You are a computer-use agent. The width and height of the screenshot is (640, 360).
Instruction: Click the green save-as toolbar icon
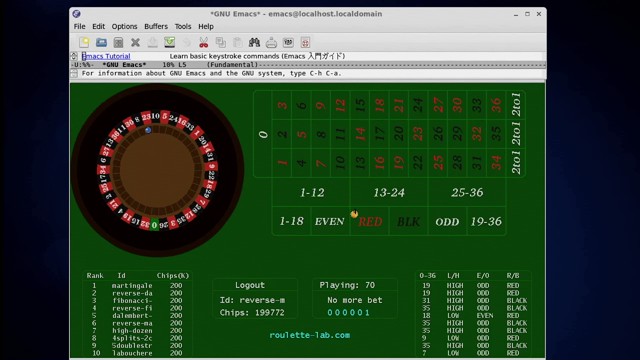point(169,42)
